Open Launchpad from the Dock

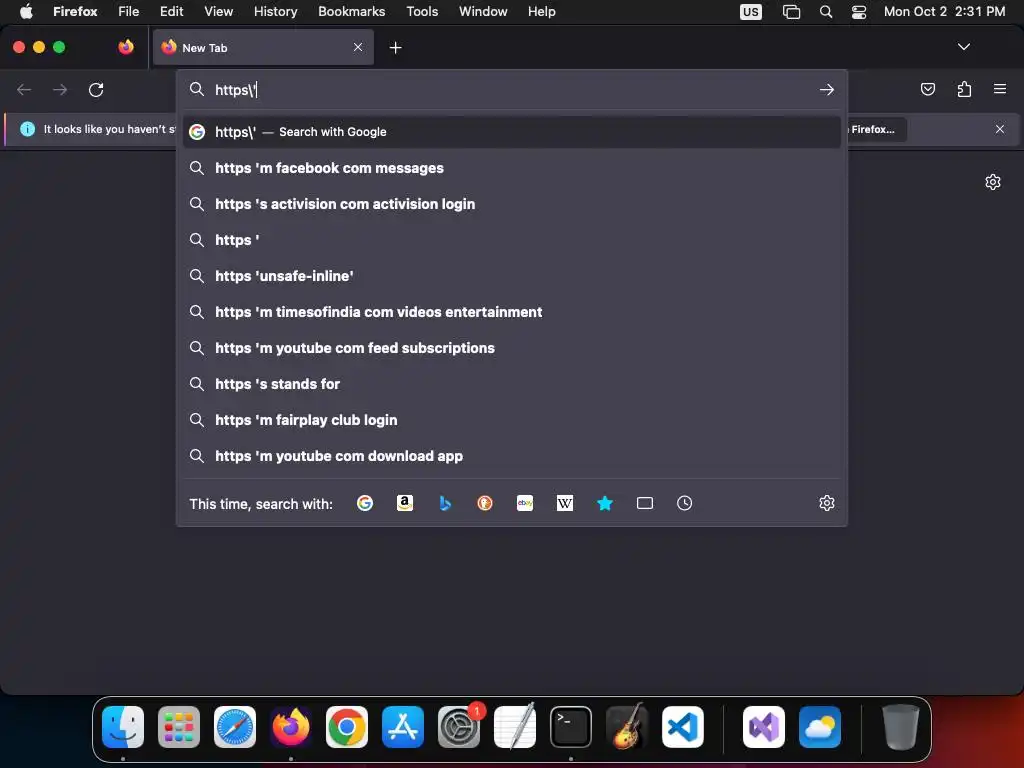(x=179, y=727)
